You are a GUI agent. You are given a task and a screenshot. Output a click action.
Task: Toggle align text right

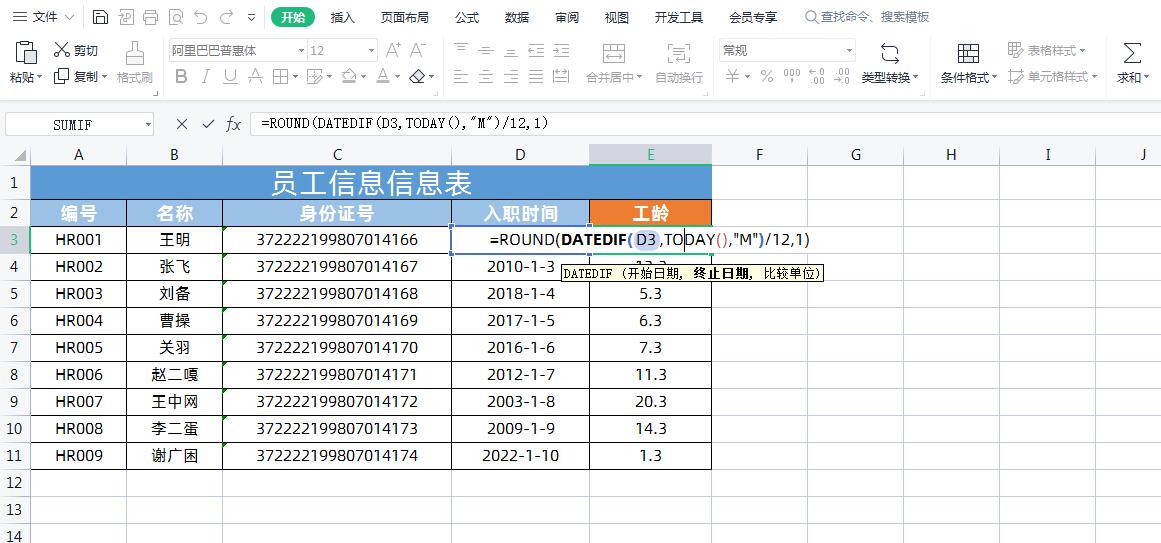tap(511, 76)
